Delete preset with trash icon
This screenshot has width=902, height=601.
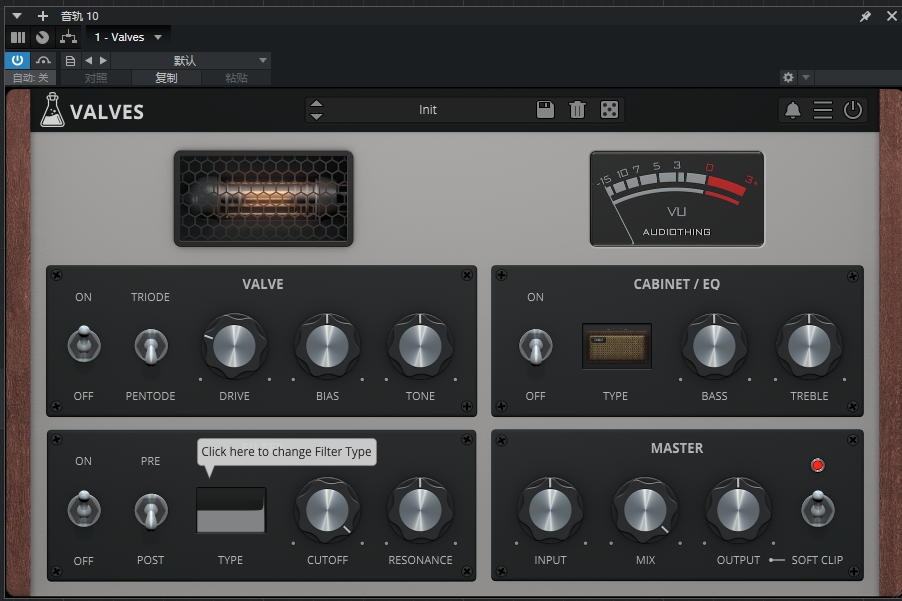577,109
